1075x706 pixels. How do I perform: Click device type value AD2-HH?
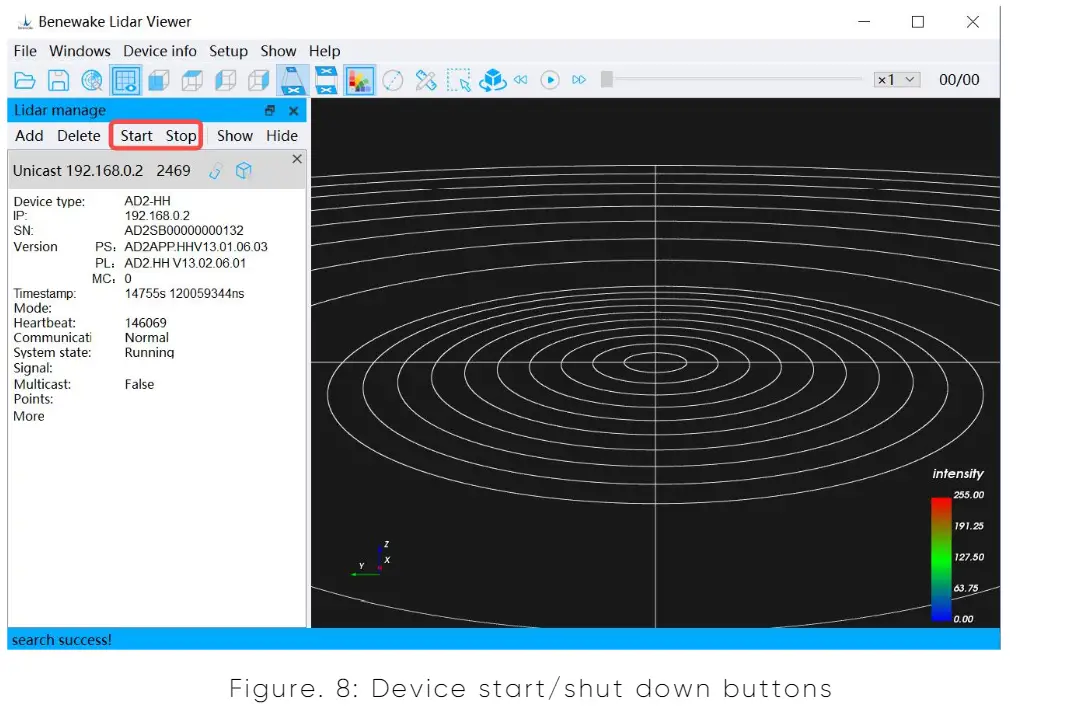click(x=147, y=201)
